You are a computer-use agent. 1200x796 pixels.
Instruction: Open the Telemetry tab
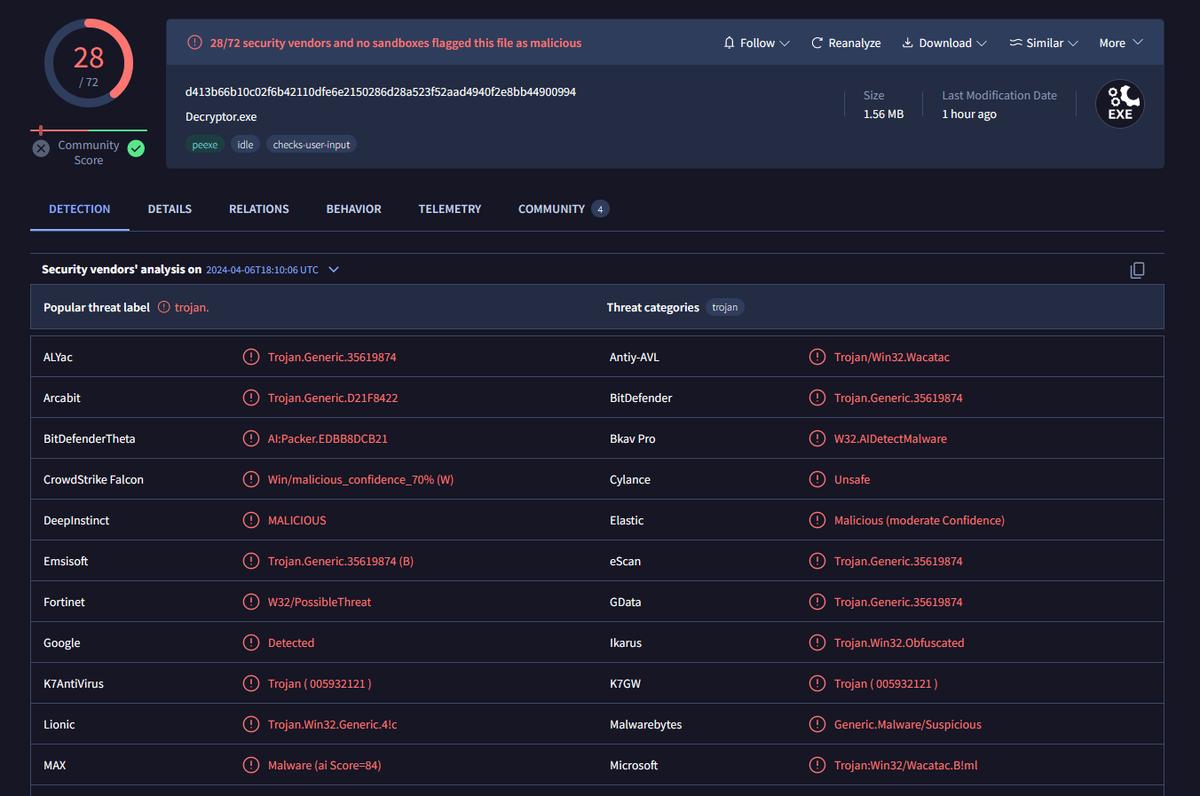(x=450, y=209)
